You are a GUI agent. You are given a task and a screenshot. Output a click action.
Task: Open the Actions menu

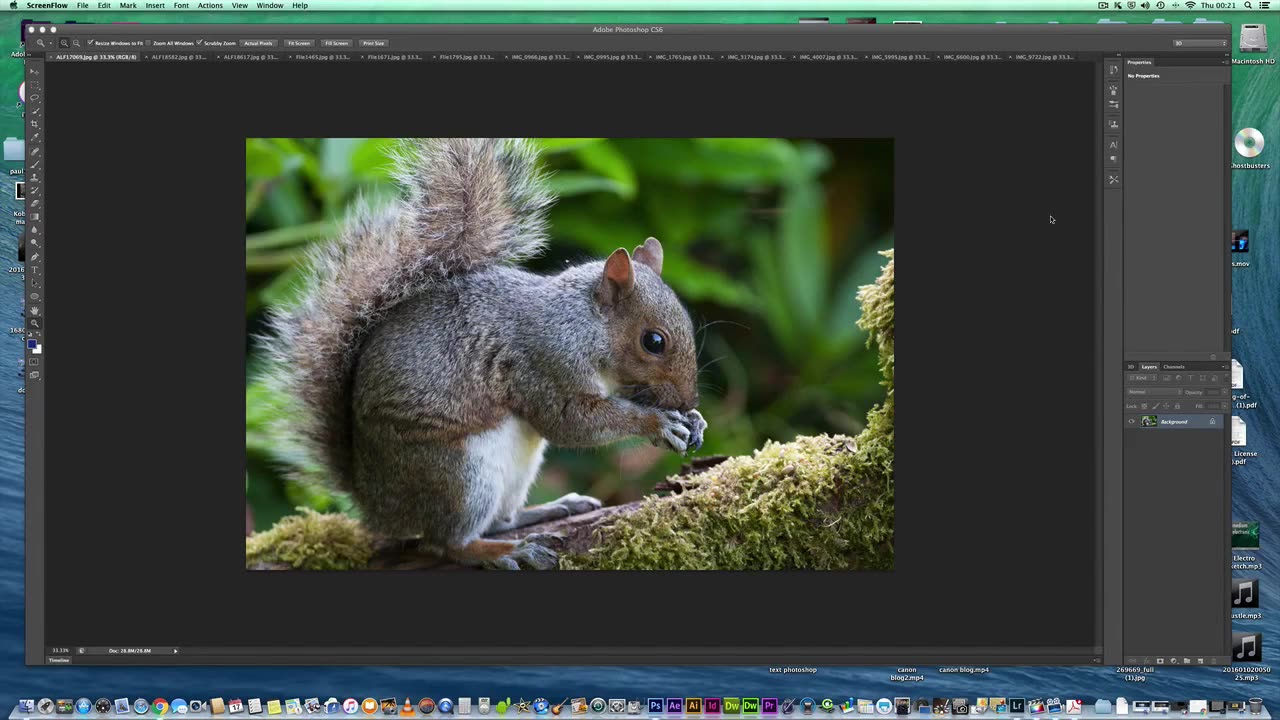[x=210, y=5]
